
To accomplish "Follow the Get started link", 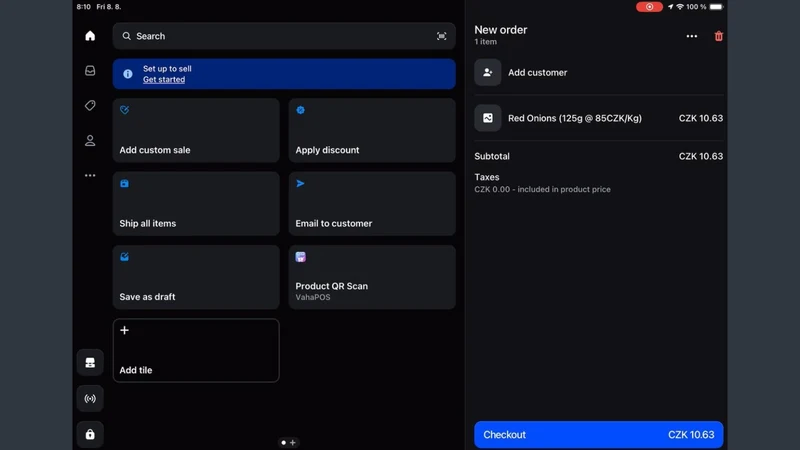I will pyautogui.click(x=164, y=80).
